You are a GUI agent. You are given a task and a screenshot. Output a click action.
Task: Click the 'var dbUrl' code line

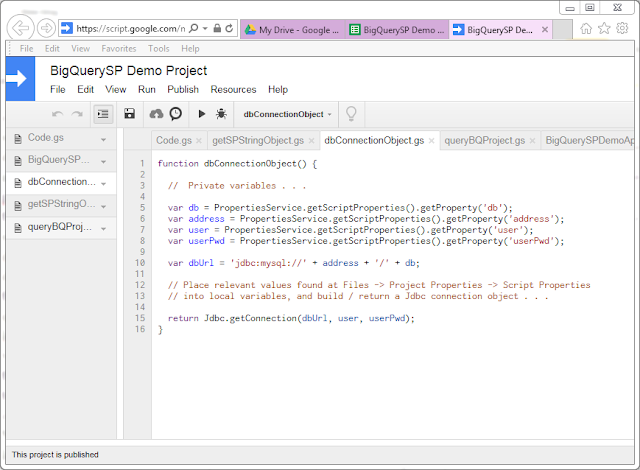pos(293,263)
